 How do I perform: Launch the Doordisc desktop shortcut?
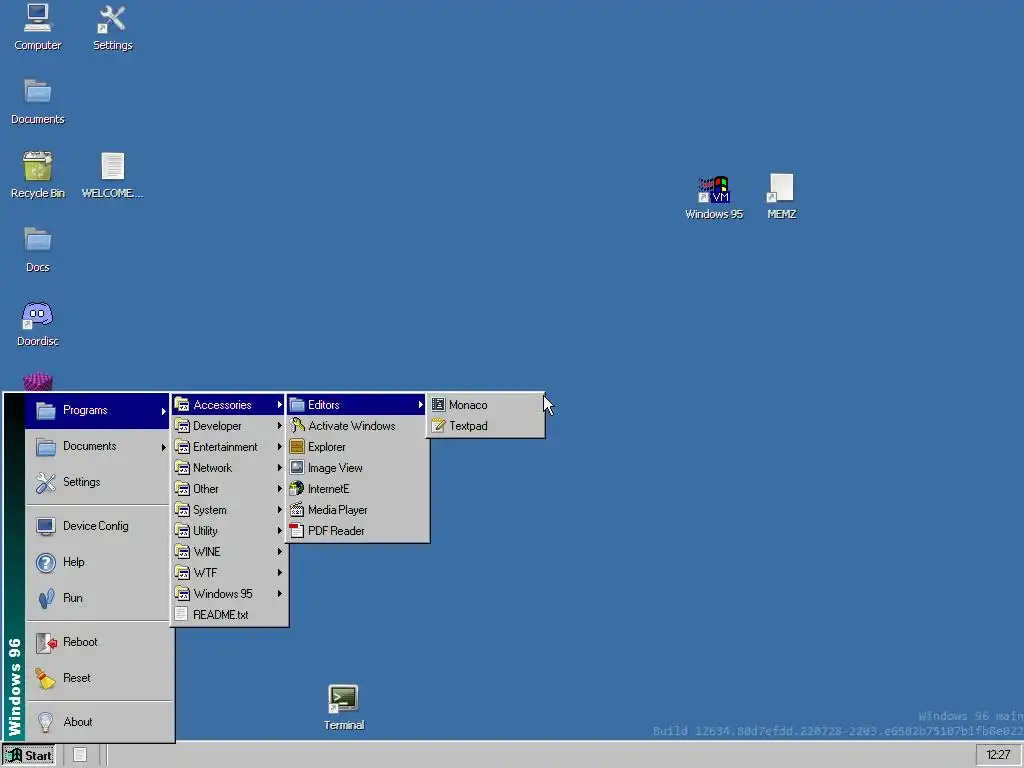[37, 323]
